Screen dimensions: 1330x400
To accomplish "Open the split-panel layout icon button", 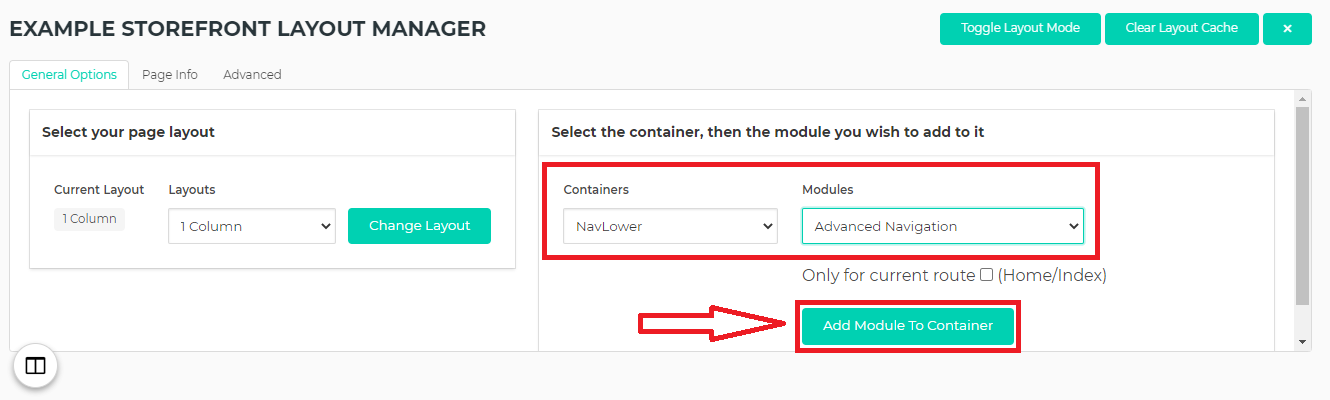I will 35,366.
